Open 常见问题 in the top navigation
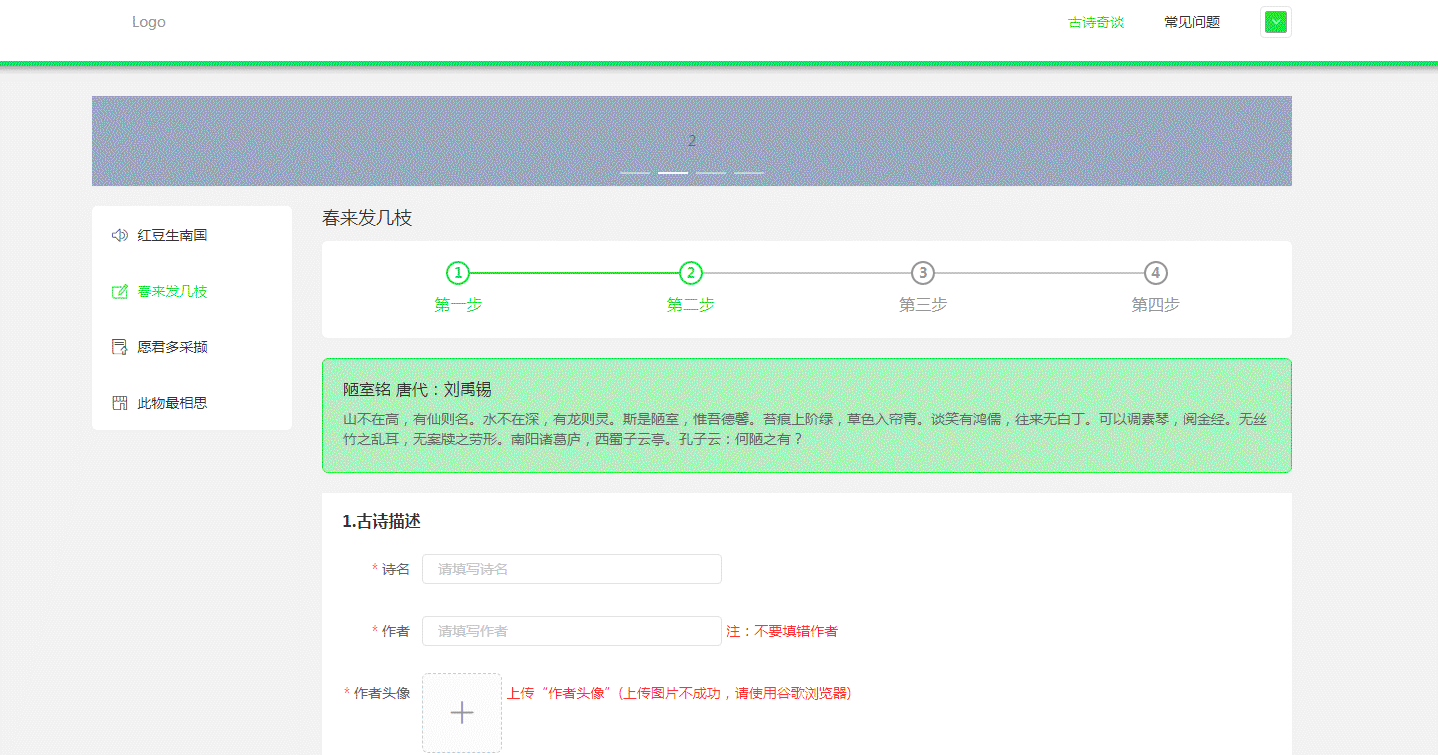 (1192, 22)
